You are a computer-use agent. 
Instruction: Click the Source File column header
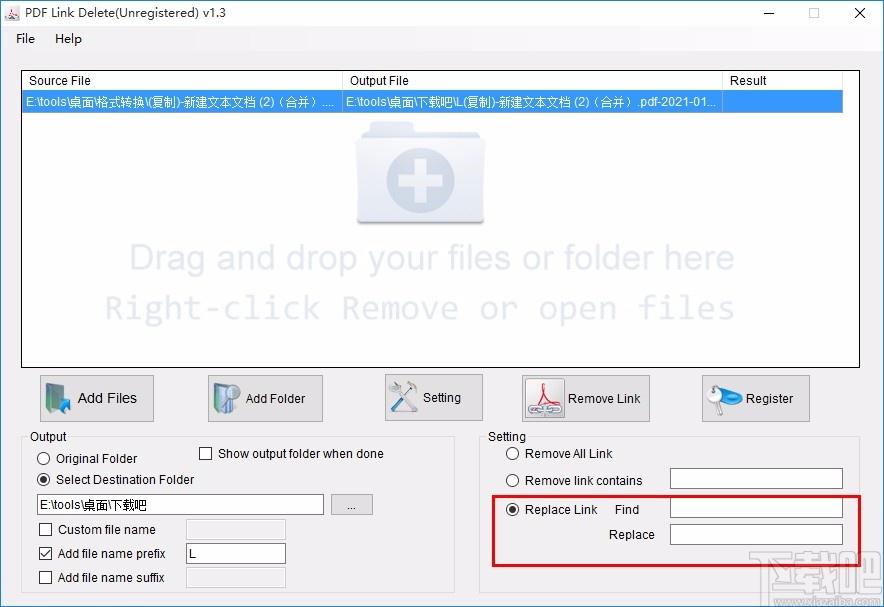pyautogui.click(x=182, y=81)
